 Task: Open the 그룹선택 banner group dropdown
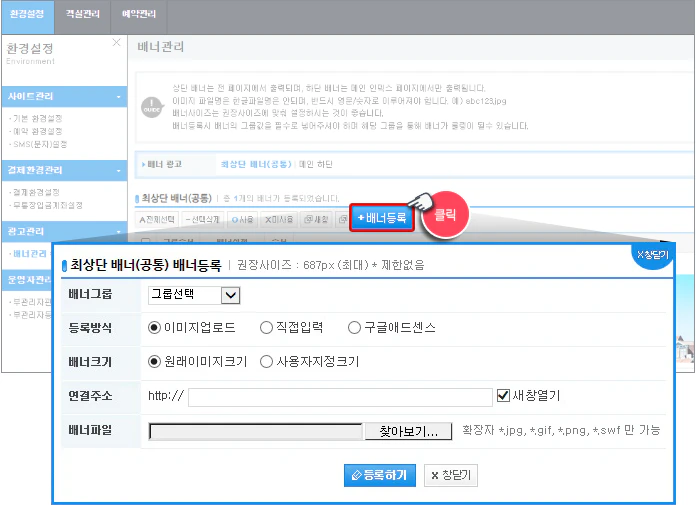pos(194,295)
